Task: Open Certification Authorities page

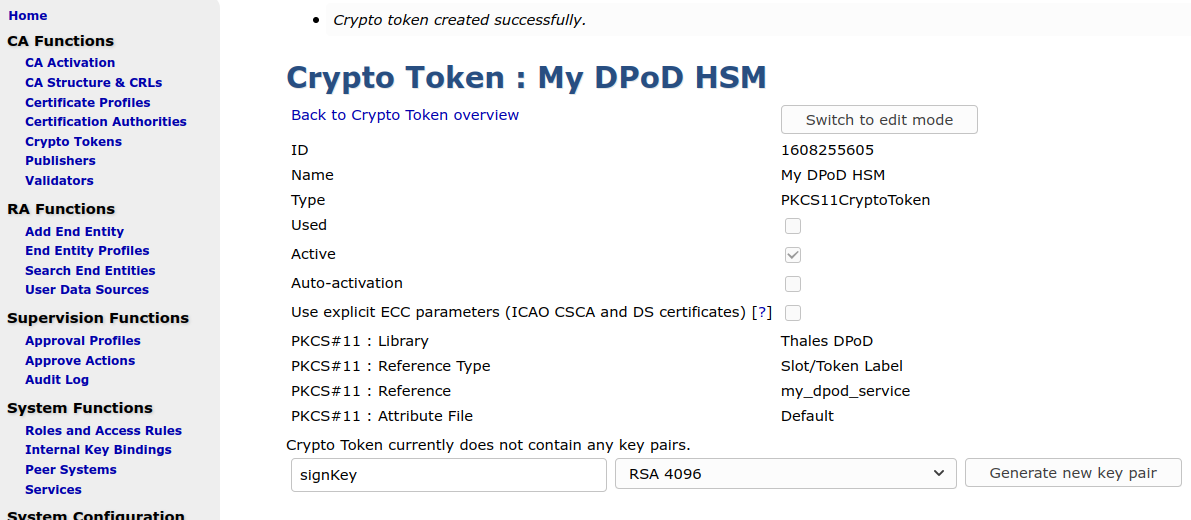Action: 106,122
